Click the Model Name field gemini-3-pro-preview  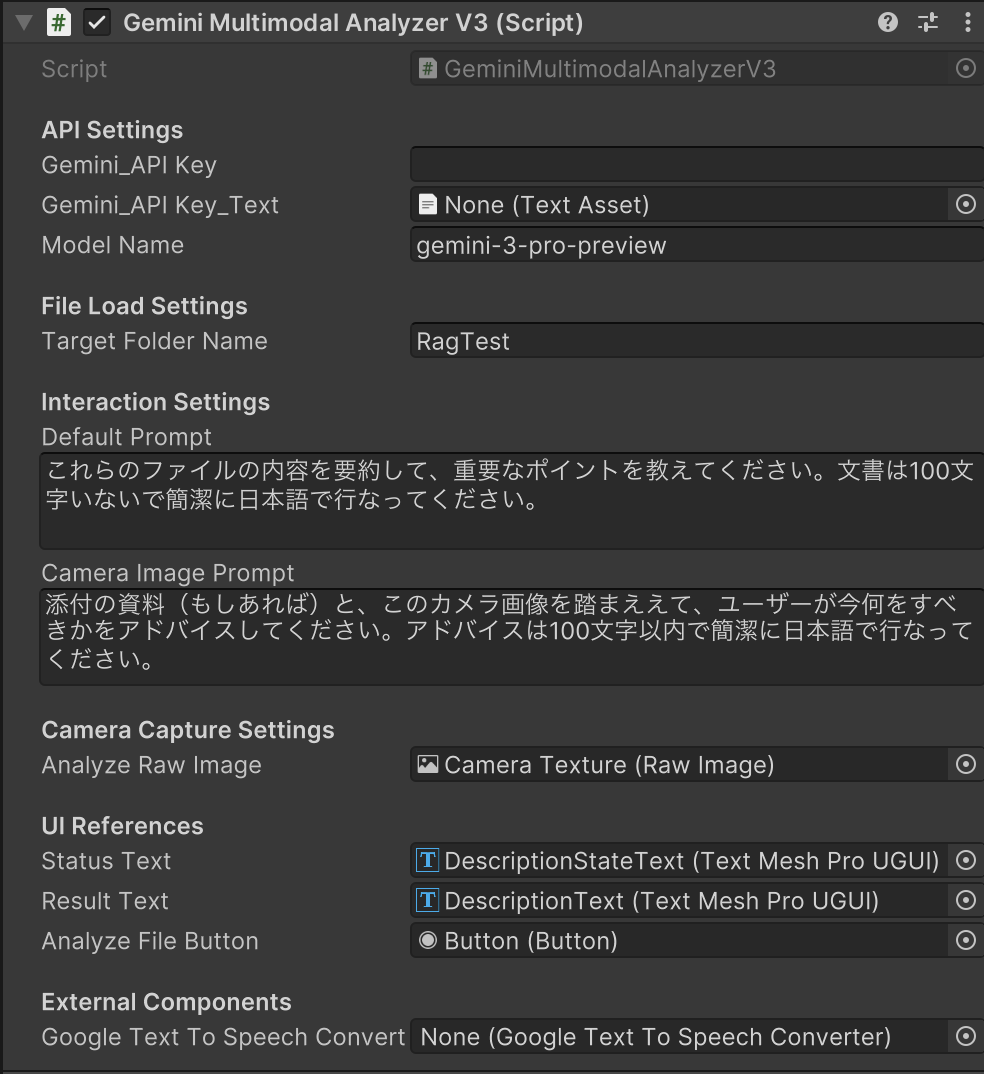(x=696, y=245)
